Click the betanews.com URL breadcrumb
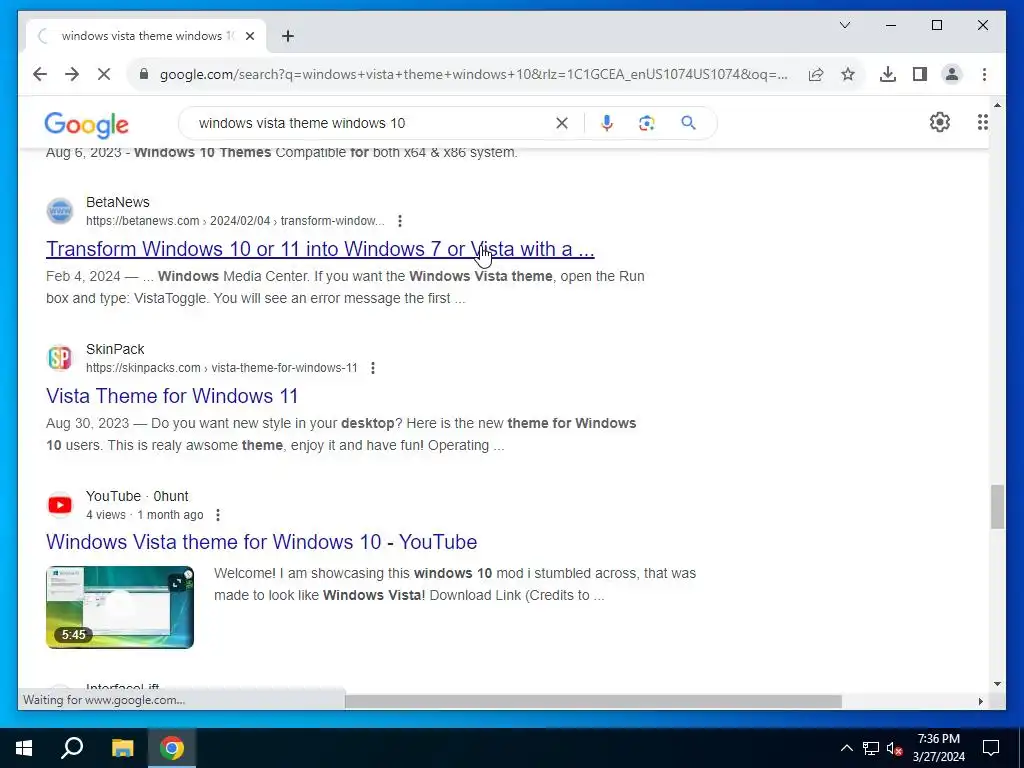This screenshot has height=768, width=1024. point(235,221)
